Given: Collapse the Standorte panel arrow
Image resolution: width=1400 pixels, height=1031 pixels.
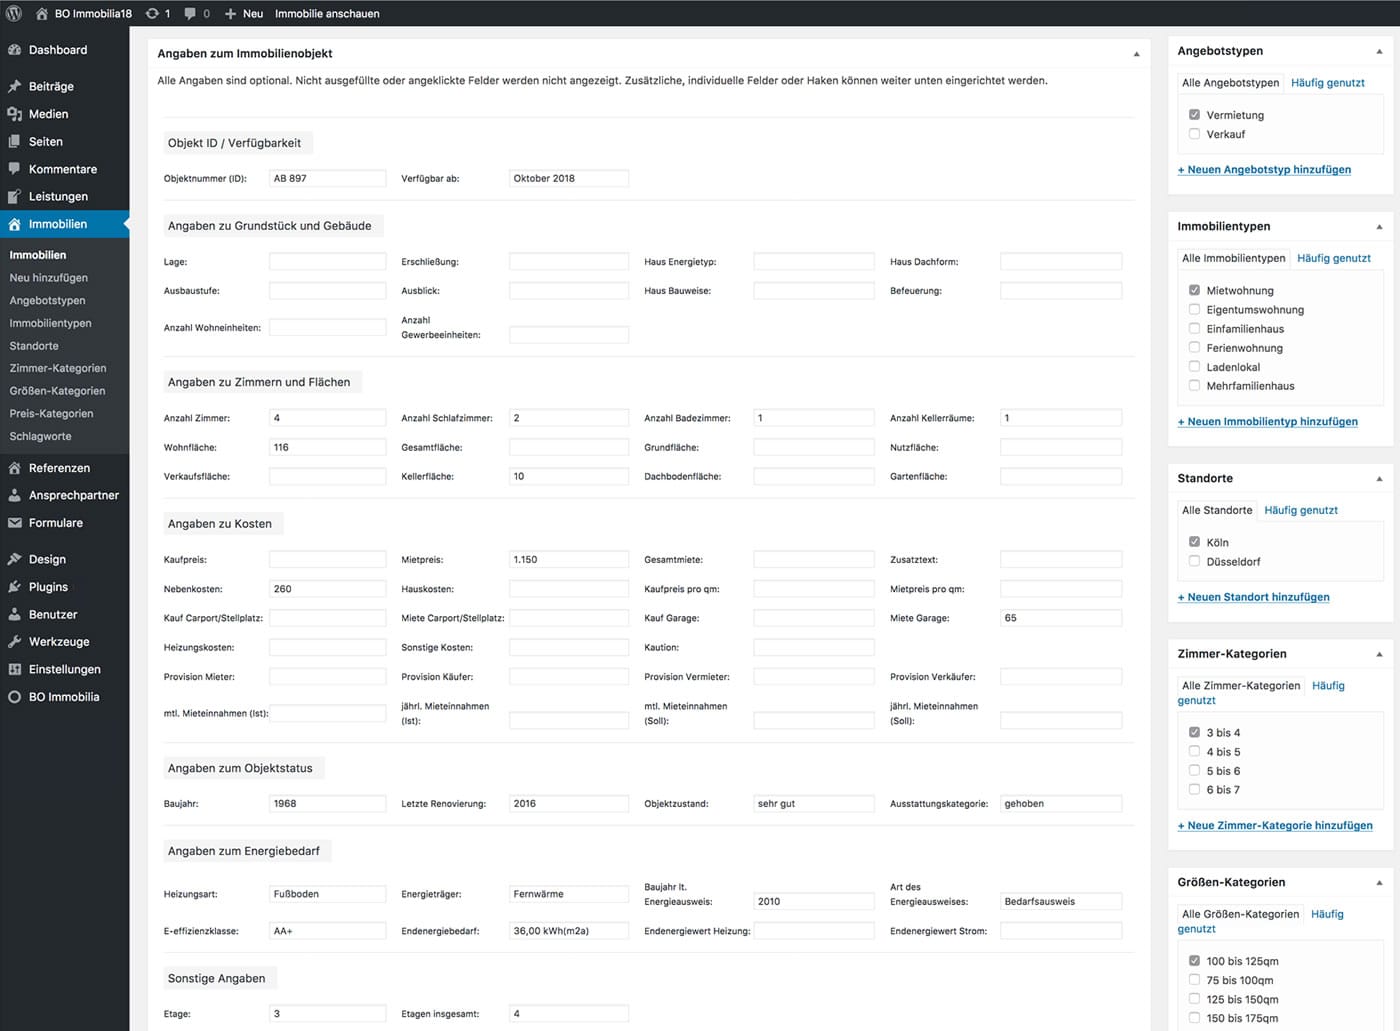Looking at the screenshot, I should [1379, 479].
